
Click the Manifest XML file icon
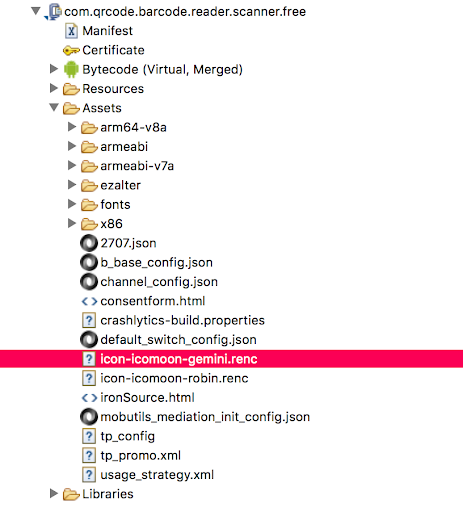point(71,31)
